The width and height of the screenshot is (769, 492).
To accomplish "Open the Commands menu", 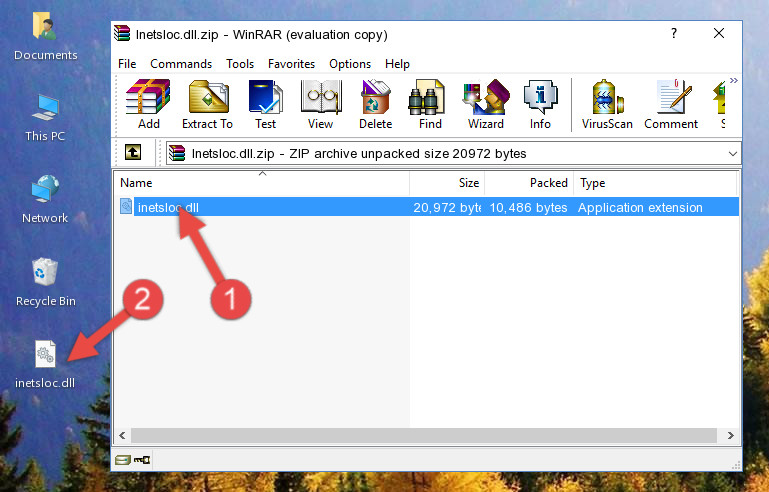I will 181,64.
